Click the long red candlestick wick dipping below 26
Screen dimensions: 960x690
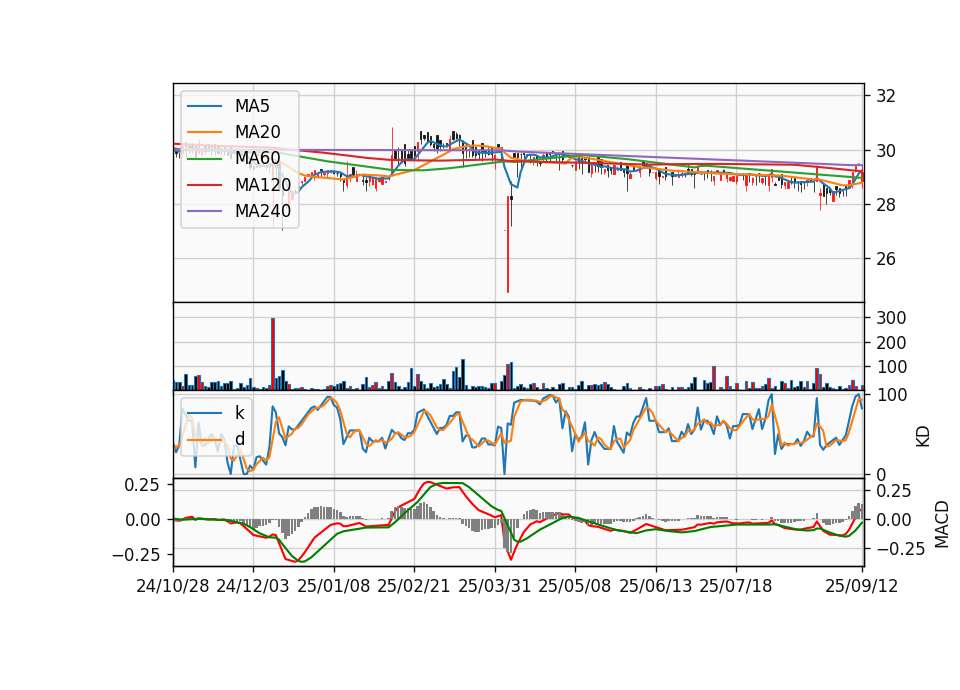point(508,244)
